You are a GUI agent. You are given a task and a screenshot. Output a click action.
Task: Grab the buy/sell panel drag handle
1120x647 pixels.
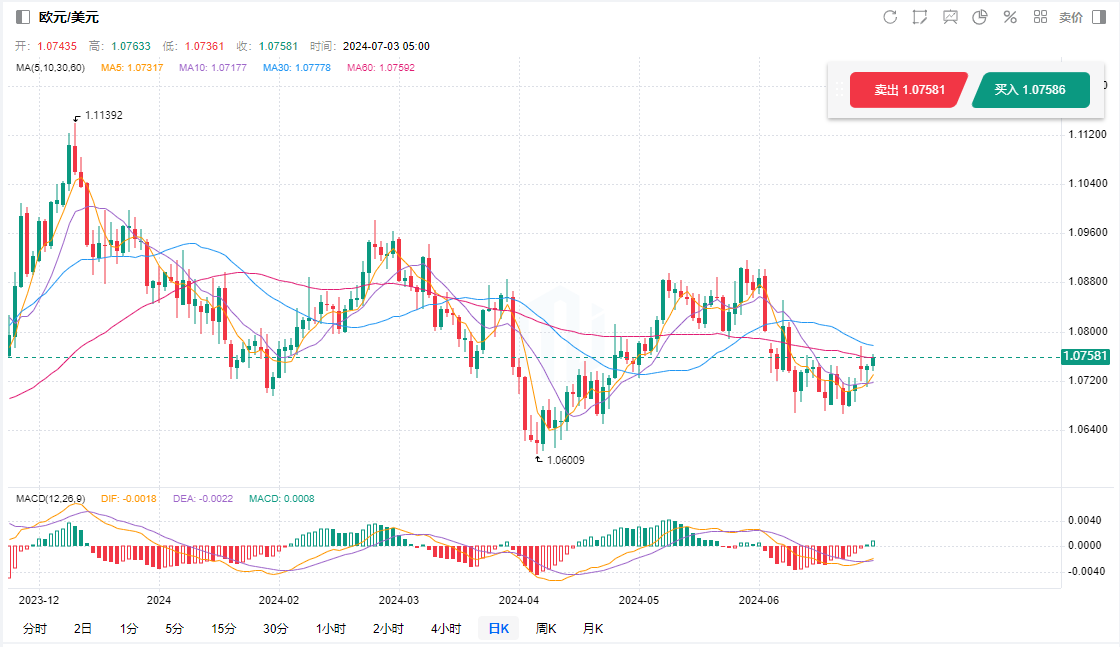838,90
